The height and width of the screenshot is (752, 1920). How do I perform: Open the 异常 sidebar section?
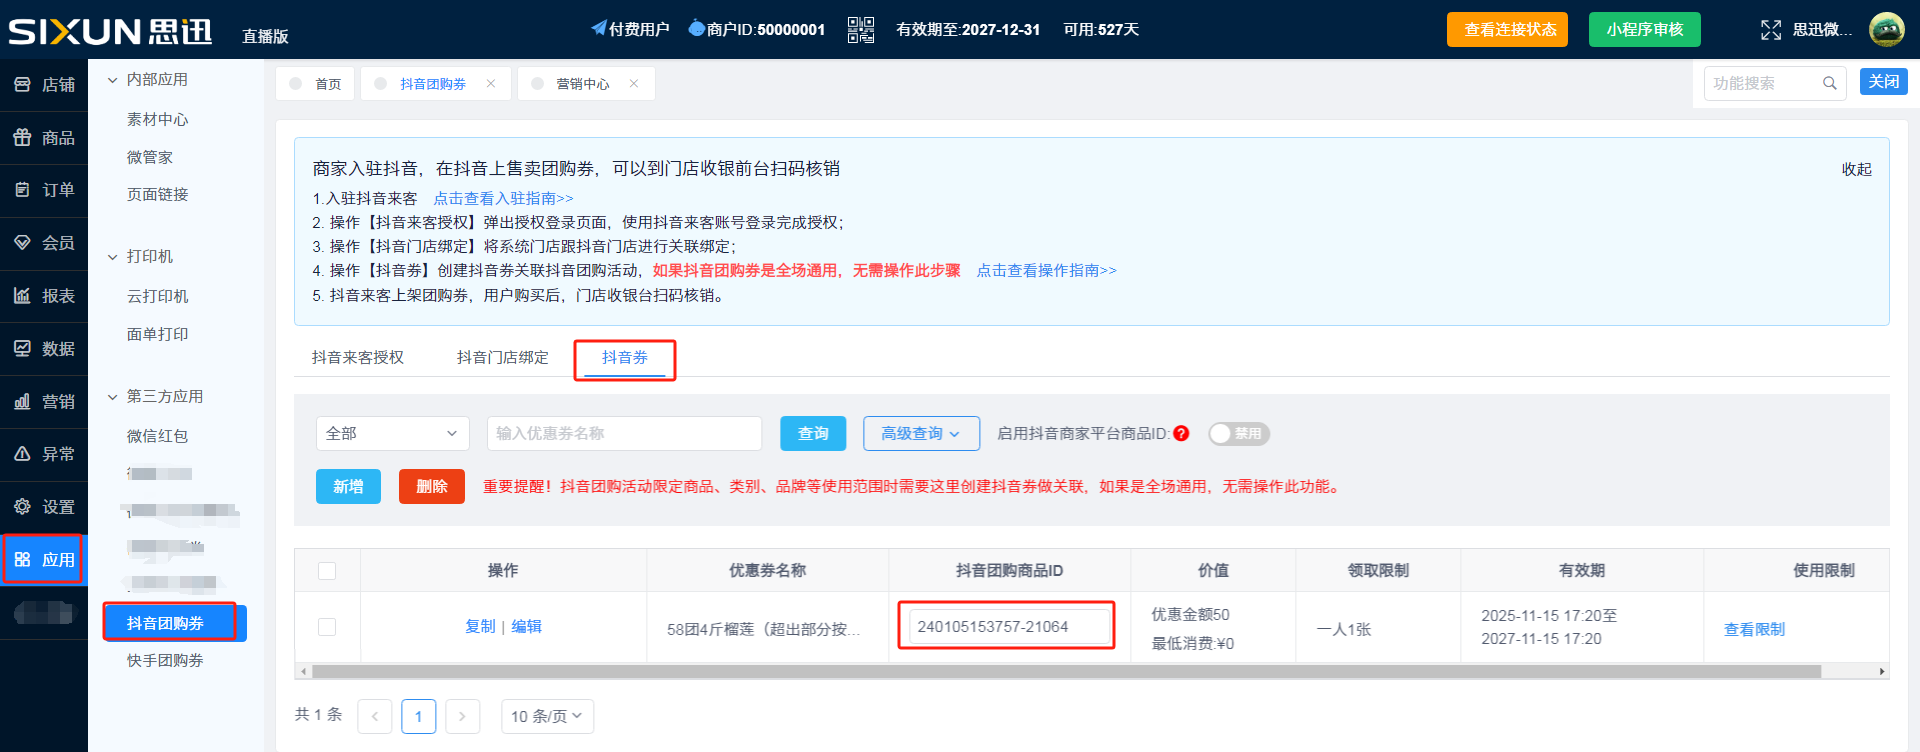(44, 454)
